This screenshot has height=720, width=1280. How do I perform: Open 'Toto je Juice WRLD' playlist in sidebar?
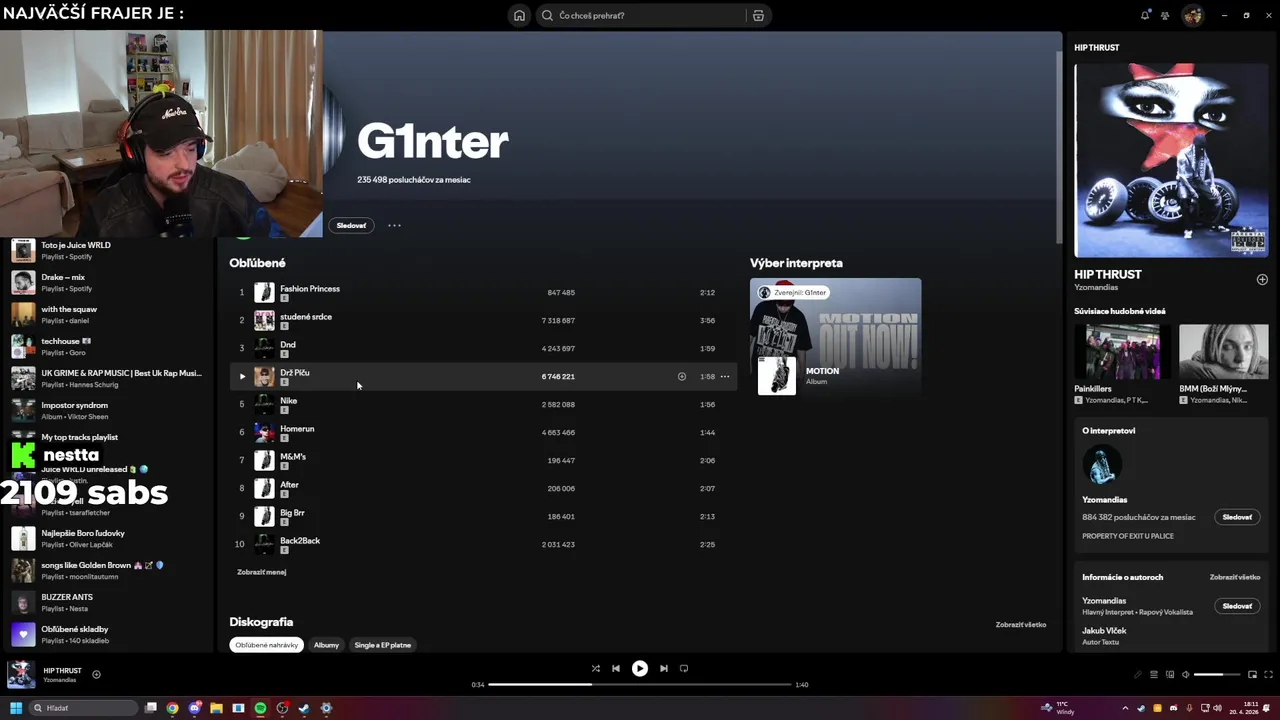tap(108, 250)
